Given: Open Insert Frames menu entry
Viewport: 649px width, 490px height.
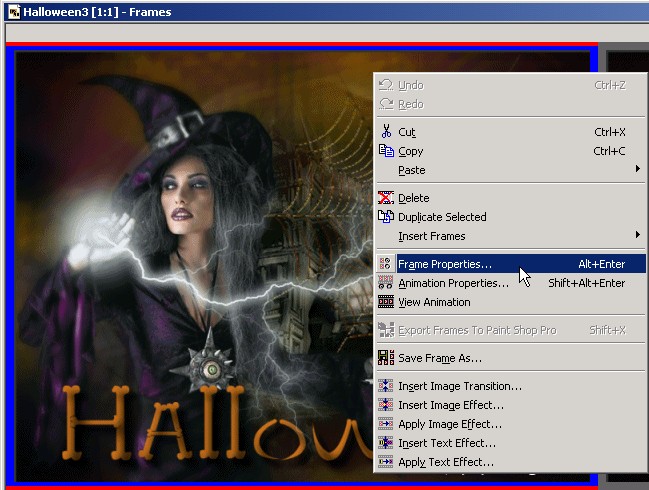Looking at the screenshot, I should 510,236.
